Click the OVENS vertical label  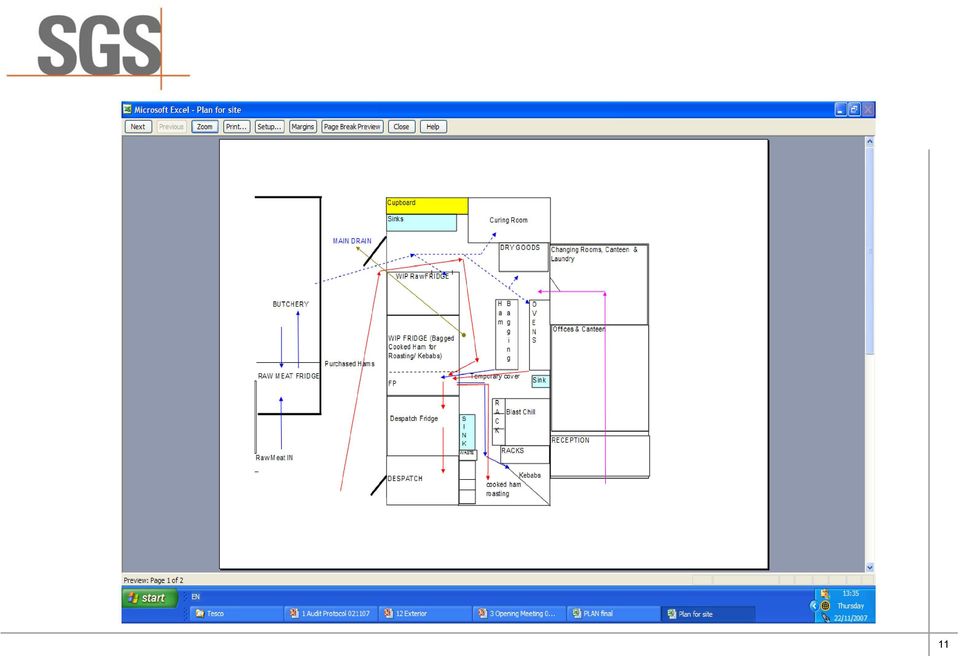tap(534, 322)
